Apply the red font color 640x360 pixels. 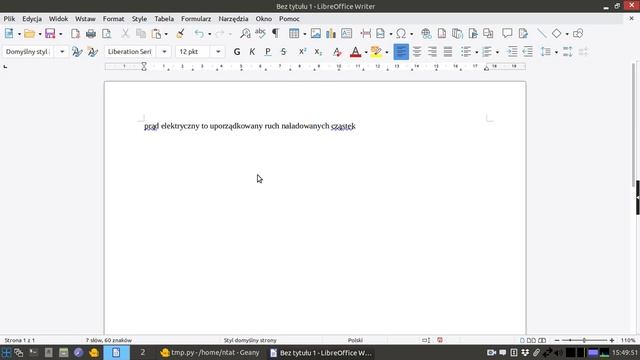[355, 52]
